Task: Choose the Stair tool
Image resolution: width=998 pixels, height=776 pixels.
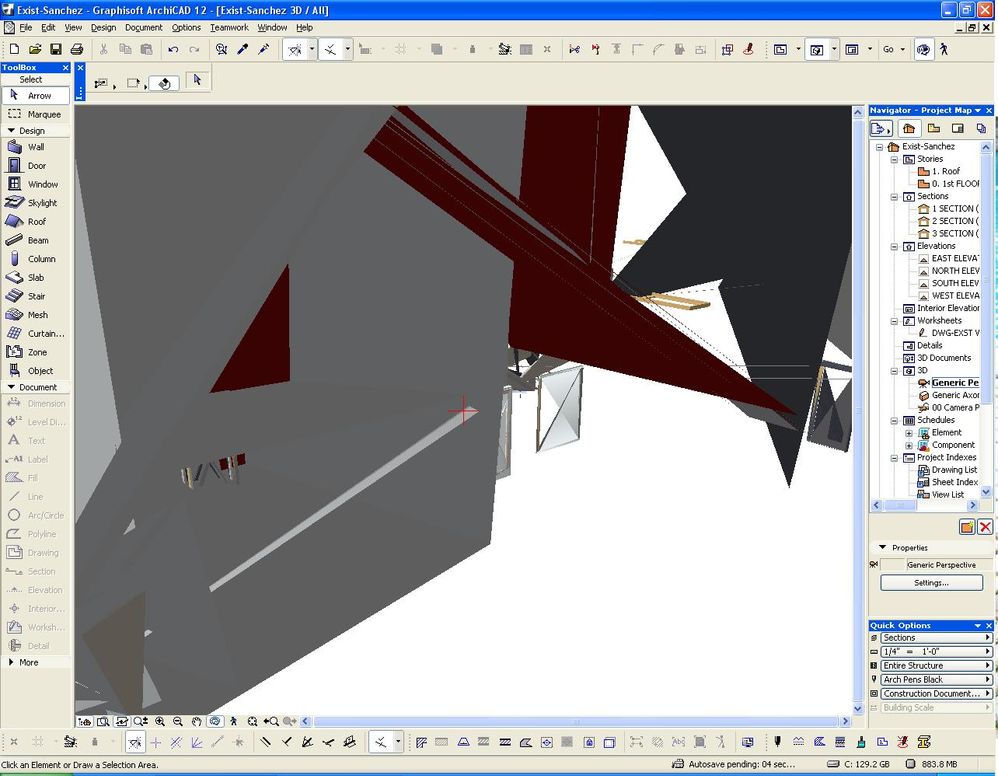Action: coord(36,296)
